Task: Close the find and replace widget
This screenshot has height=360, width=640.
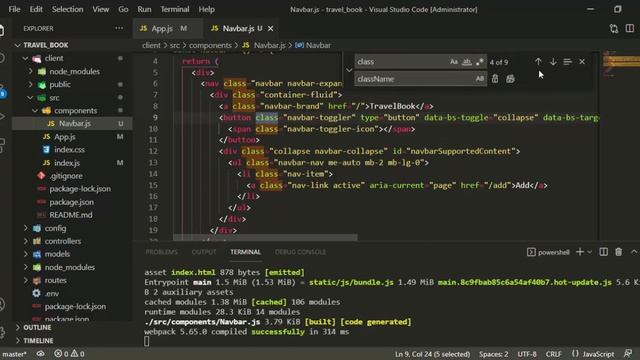Action: (582, 62)
